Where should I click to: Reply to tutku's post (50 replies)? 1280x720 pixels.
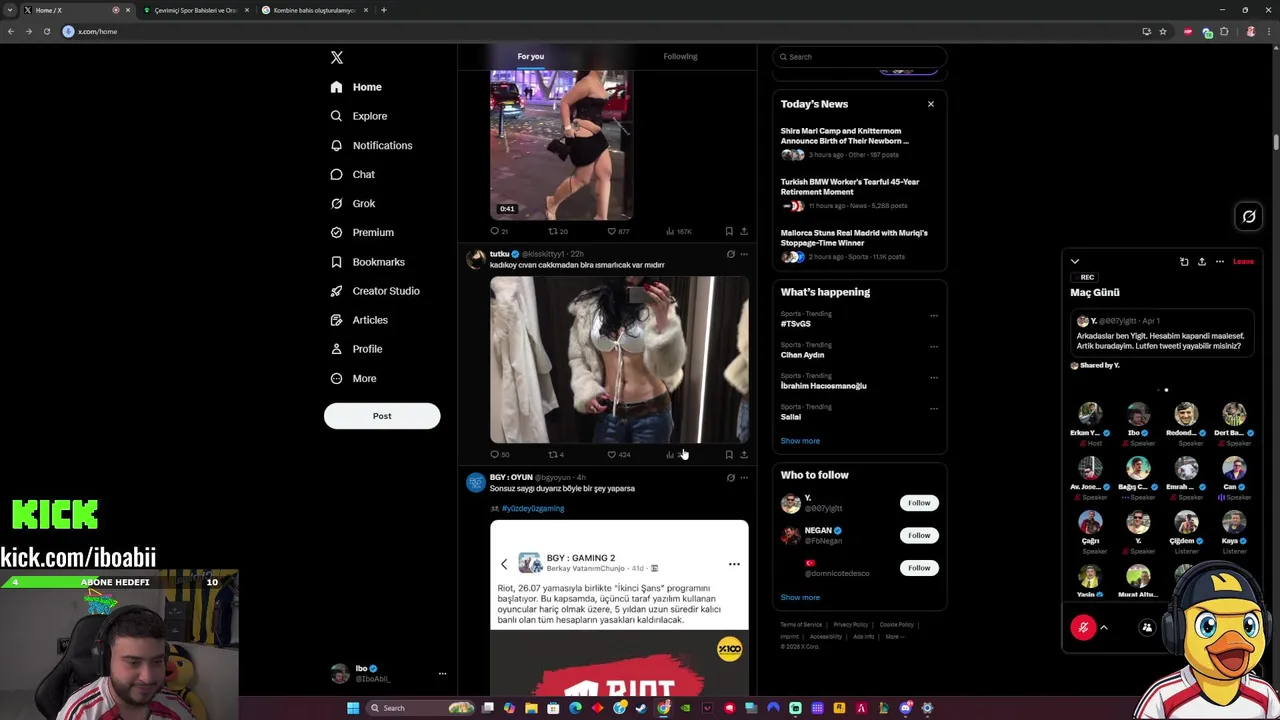coord(499,455)
